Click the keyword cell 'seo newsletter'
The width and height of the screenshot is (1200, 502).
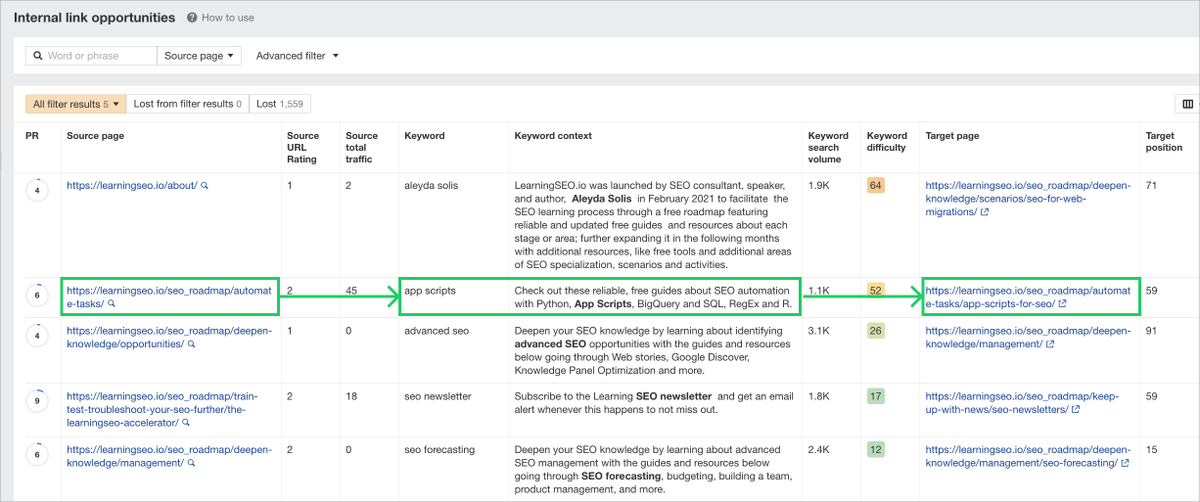[x=438, y=397]
